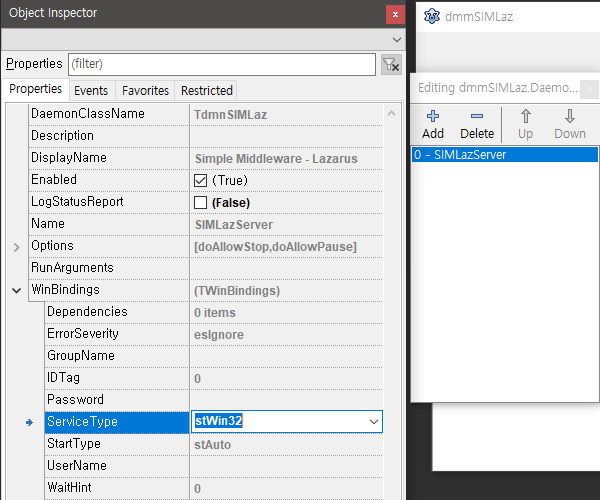The height and width of the screenshot is (500, 600).
Task: Select the 0 - SIMLazServer list item
Action: [505, 155]
